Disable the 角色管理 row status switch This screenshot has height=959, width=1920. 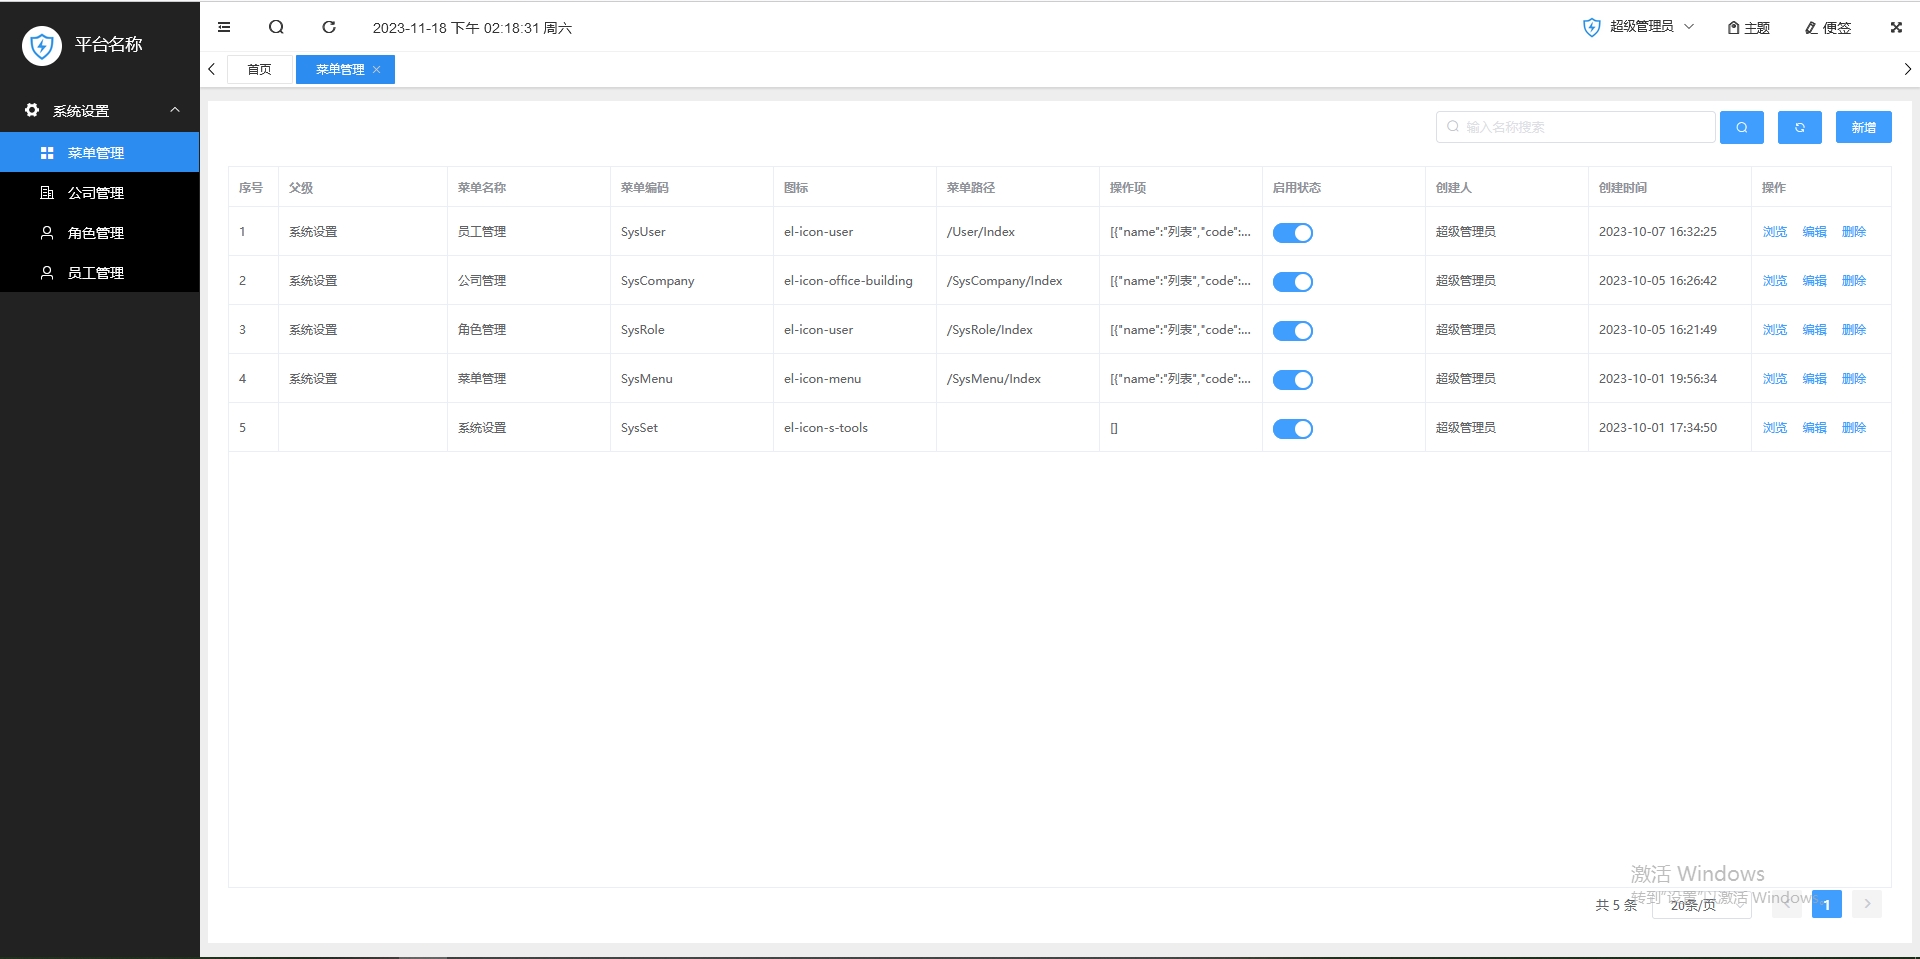pos(1293,330)
